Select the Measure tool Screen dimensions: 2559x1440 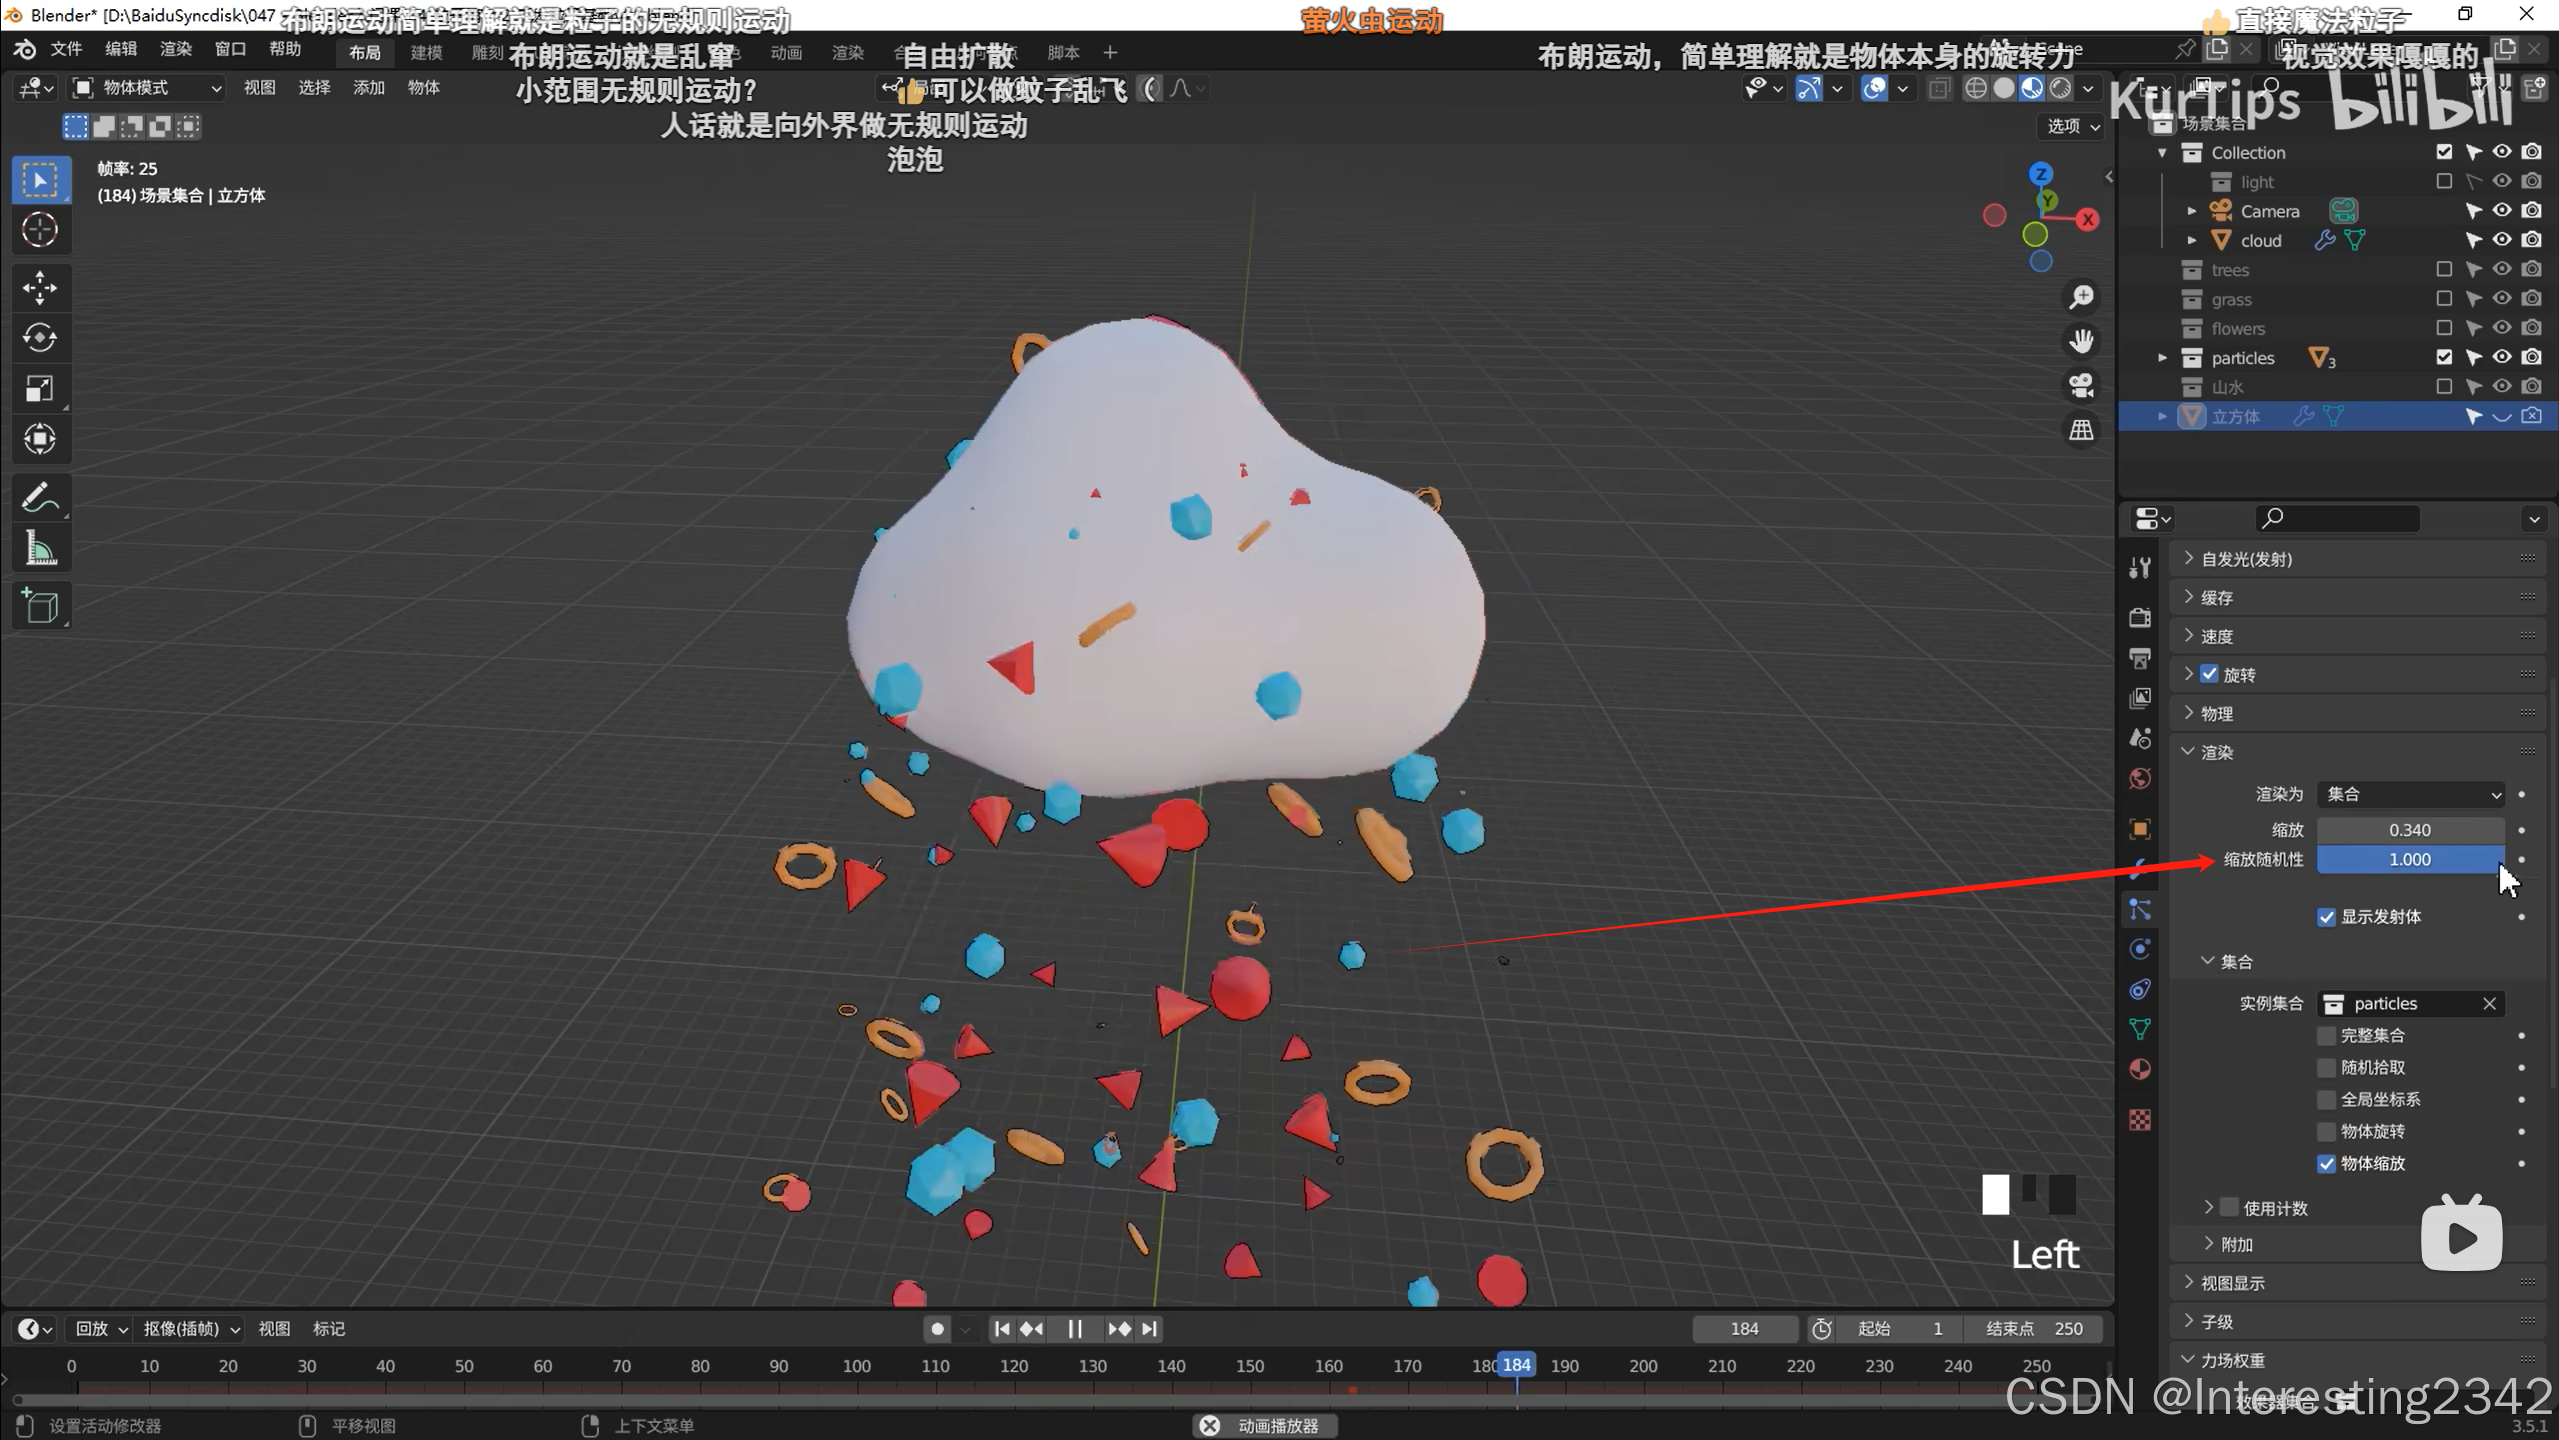[40, 549]
